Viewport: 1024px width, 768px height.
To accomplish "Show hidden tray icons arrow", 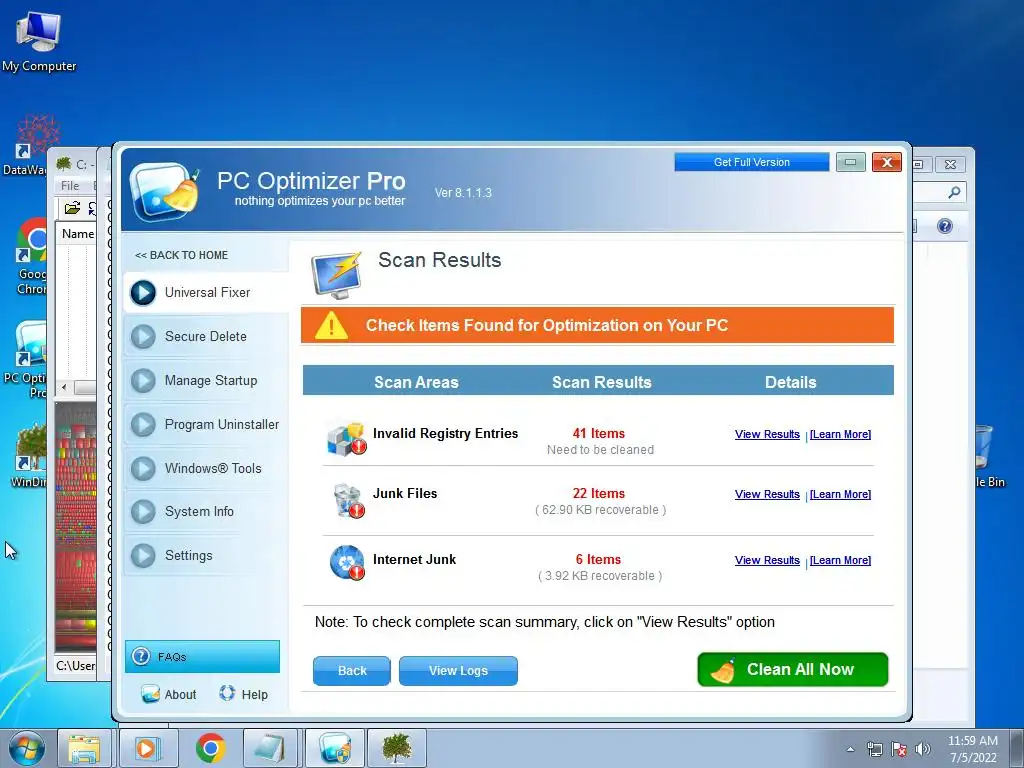I will pyautogui.click(x=850, y=749).
